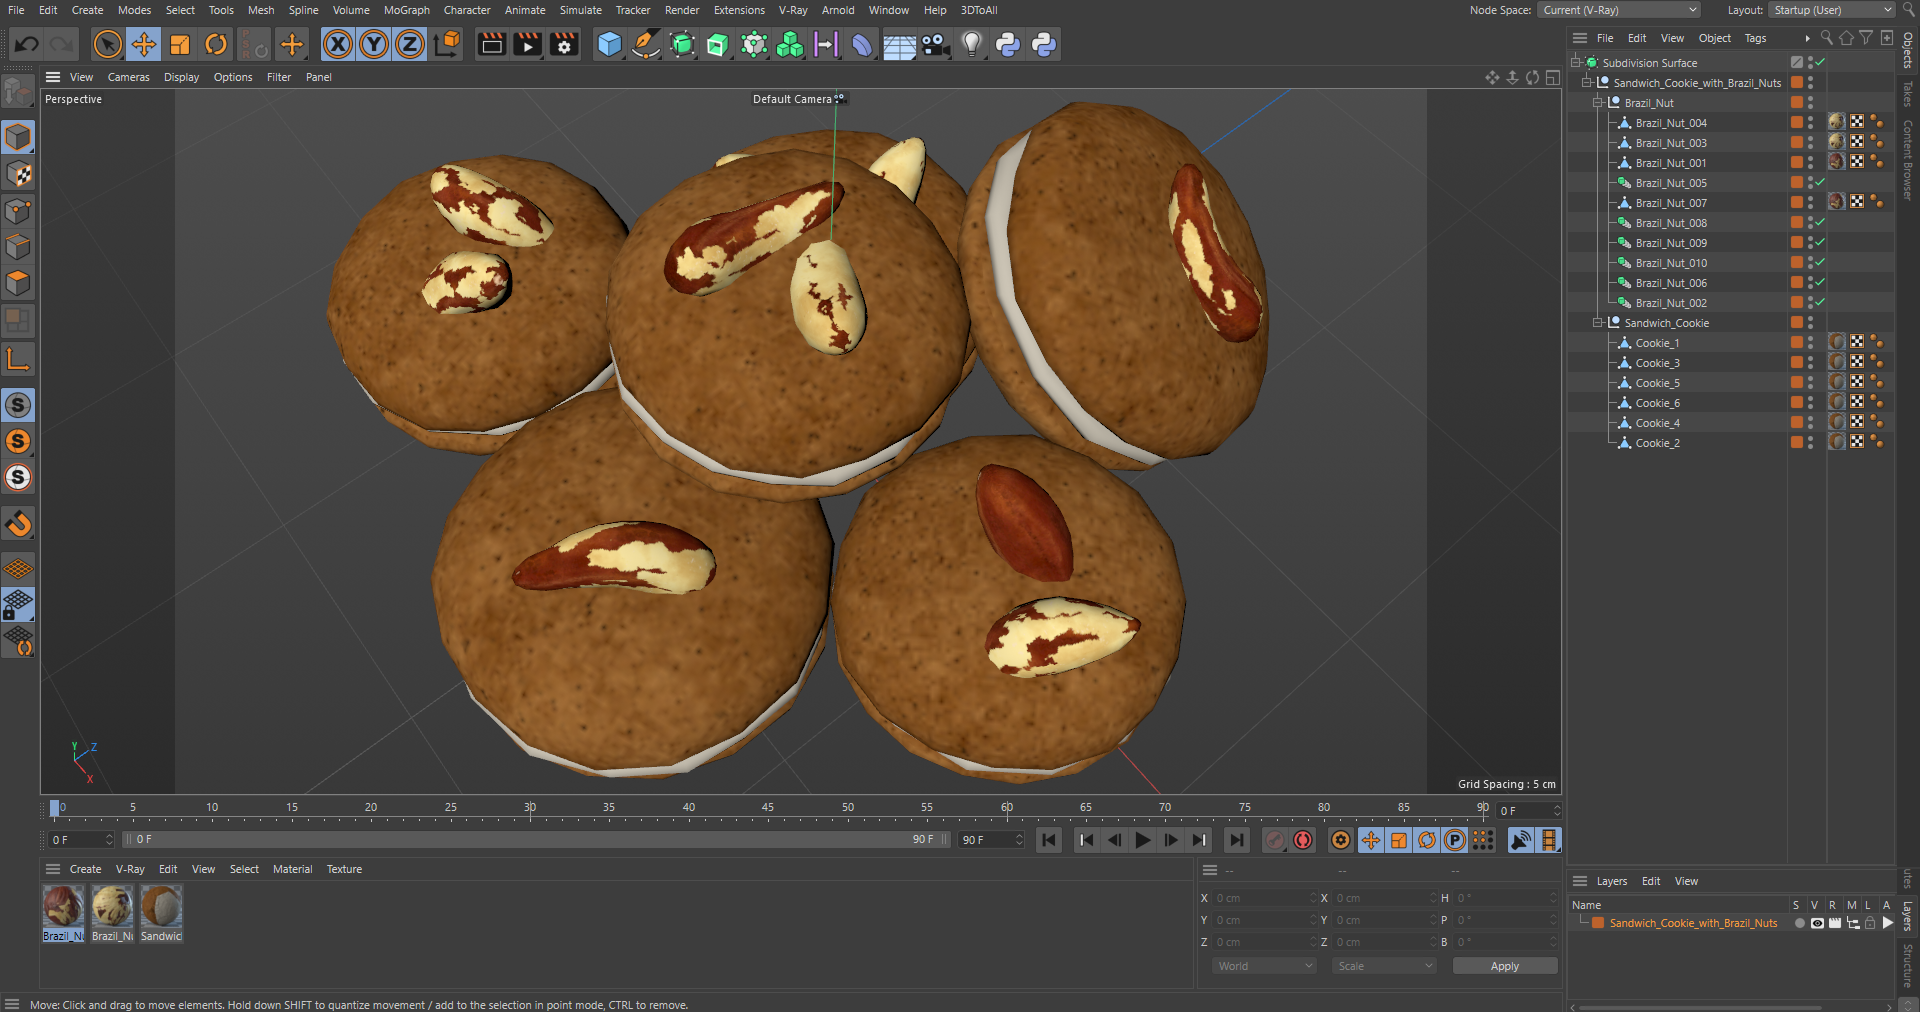Collapse the Sandwich_Cookie group
1920x1012 pixels.
(x=1598, y=322)
